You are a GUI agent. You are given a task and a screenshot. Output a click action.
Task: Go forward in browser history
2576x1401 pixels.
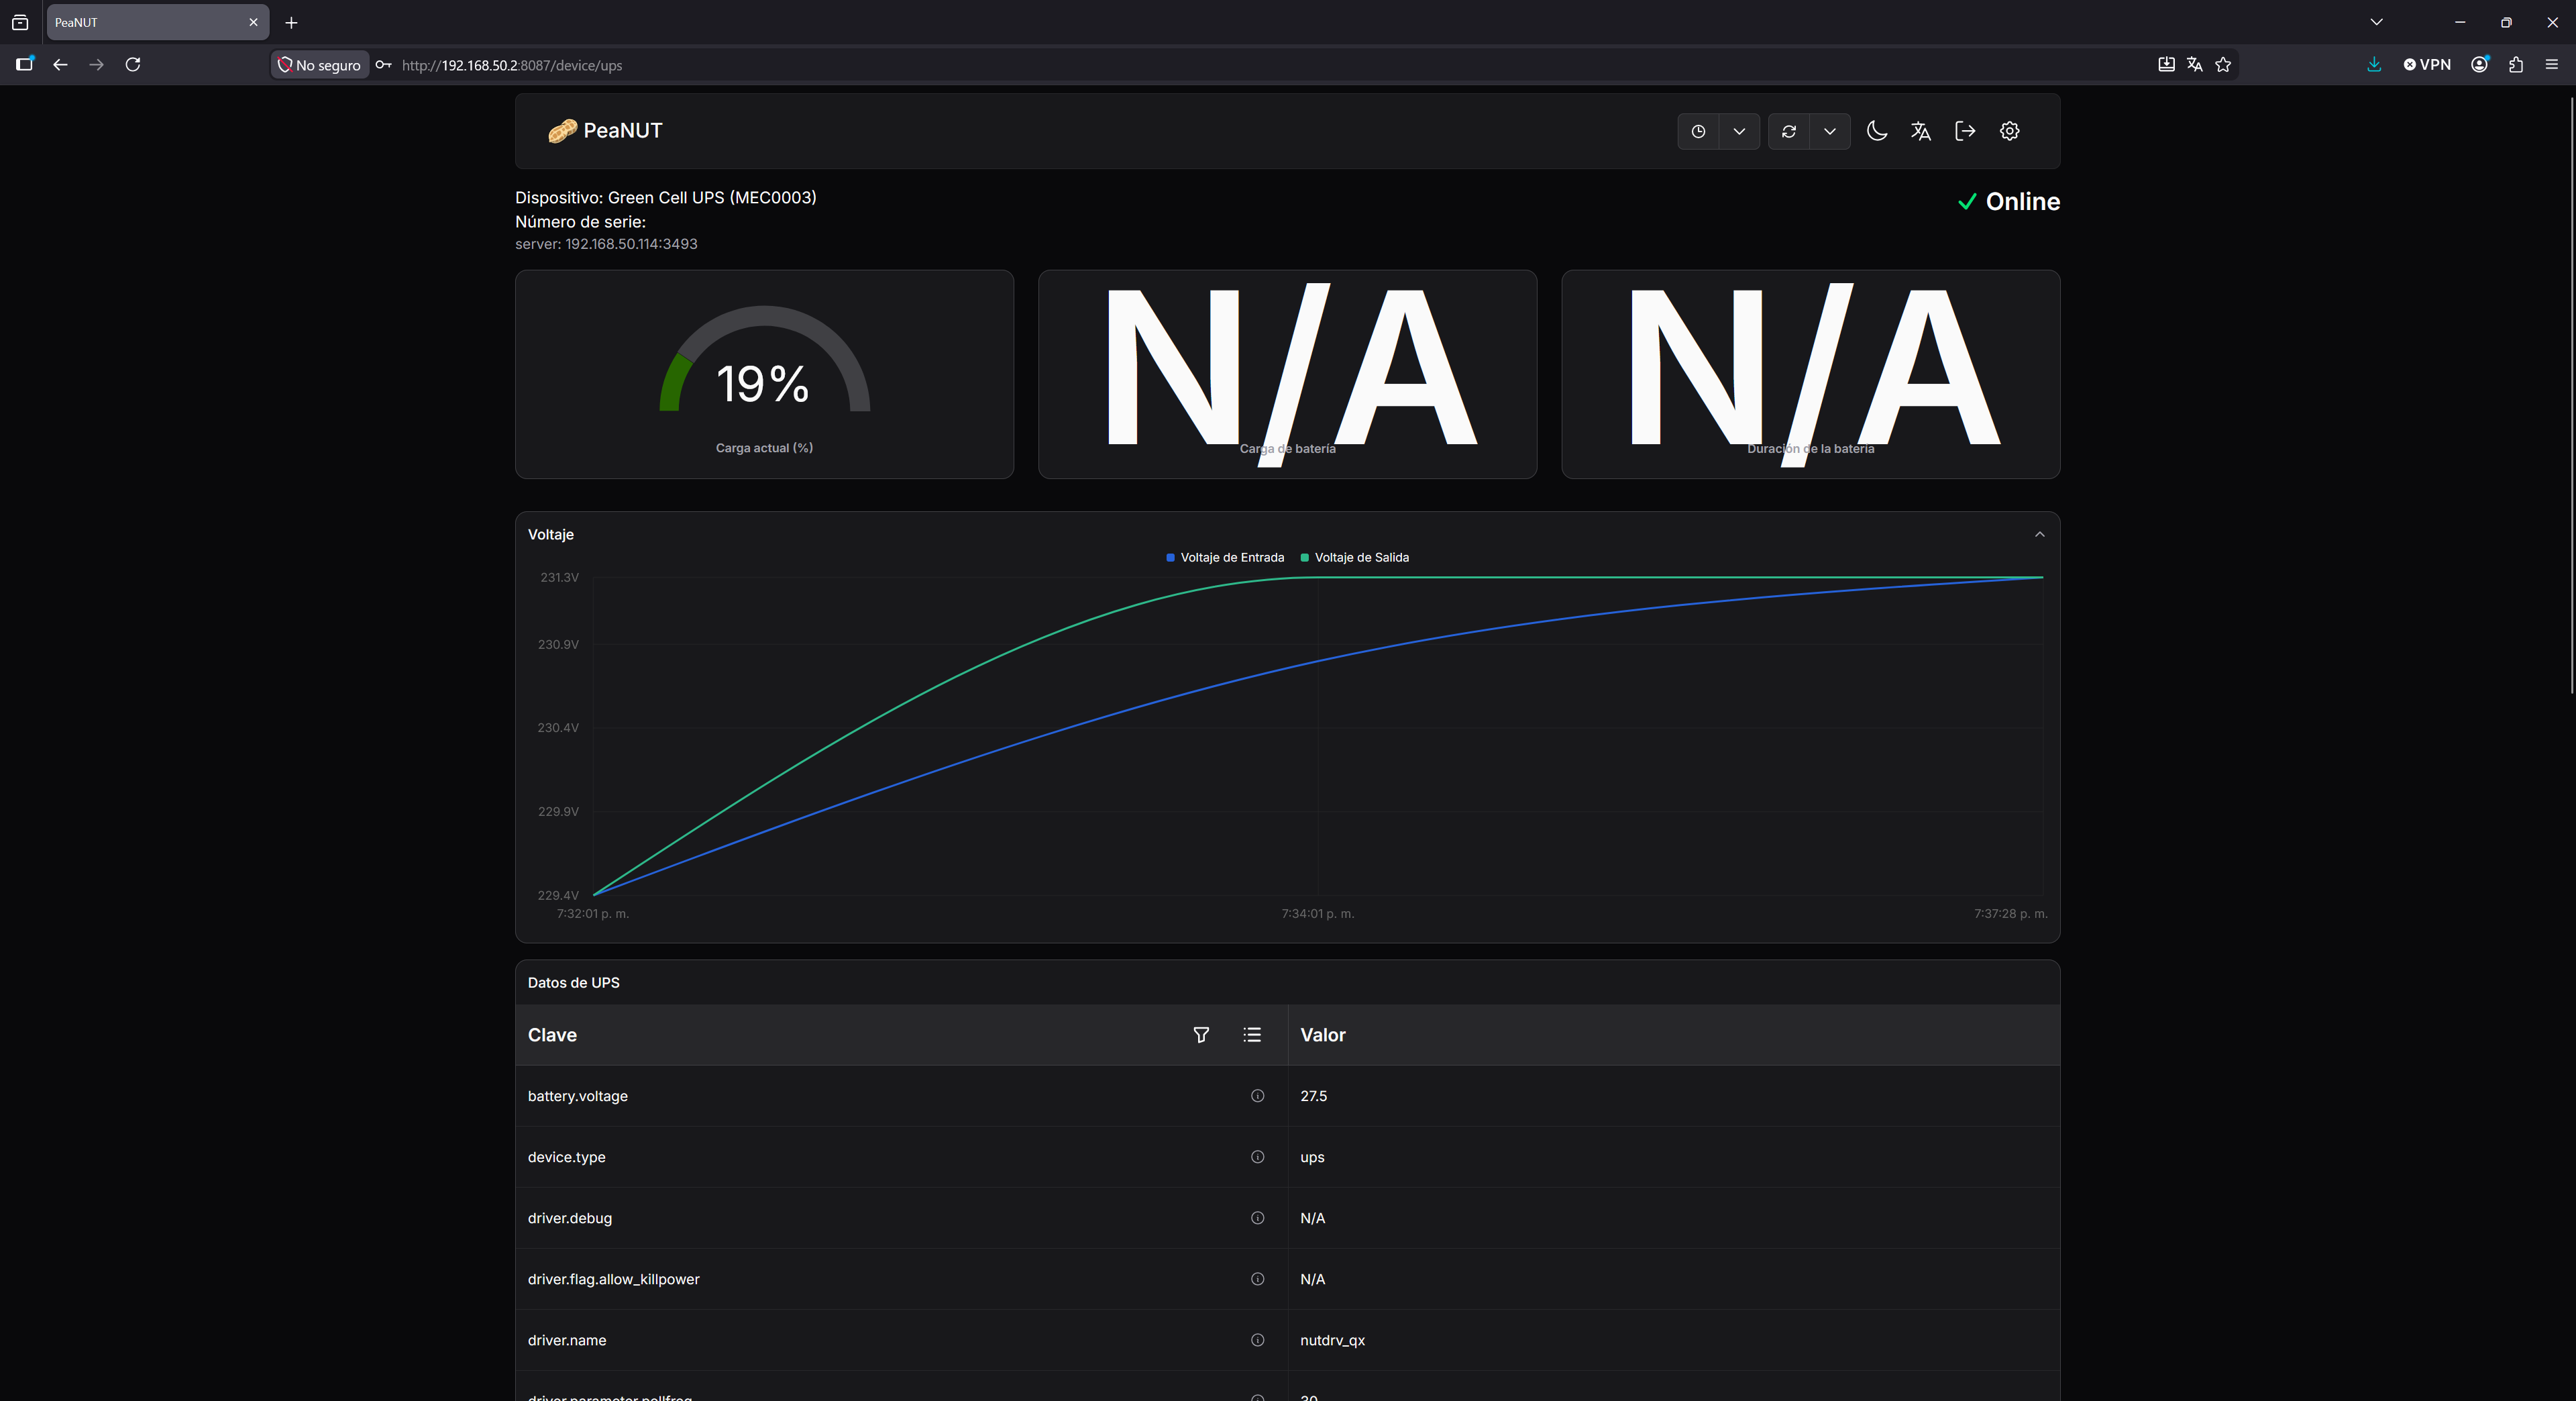coord(96,65)
